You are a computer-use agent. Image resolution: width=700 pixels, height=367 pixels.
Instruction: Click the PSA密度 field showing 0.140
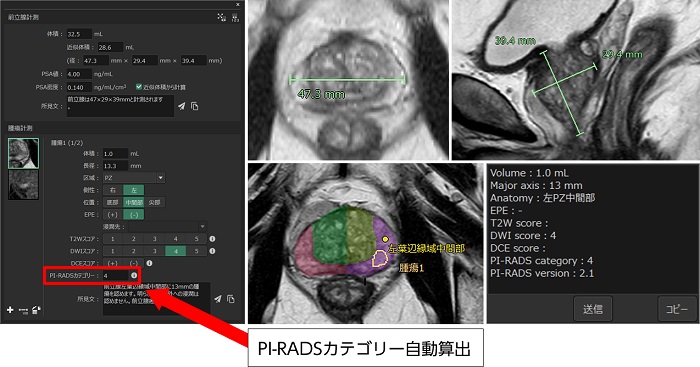pyautogui.click(x=79, y=87)
